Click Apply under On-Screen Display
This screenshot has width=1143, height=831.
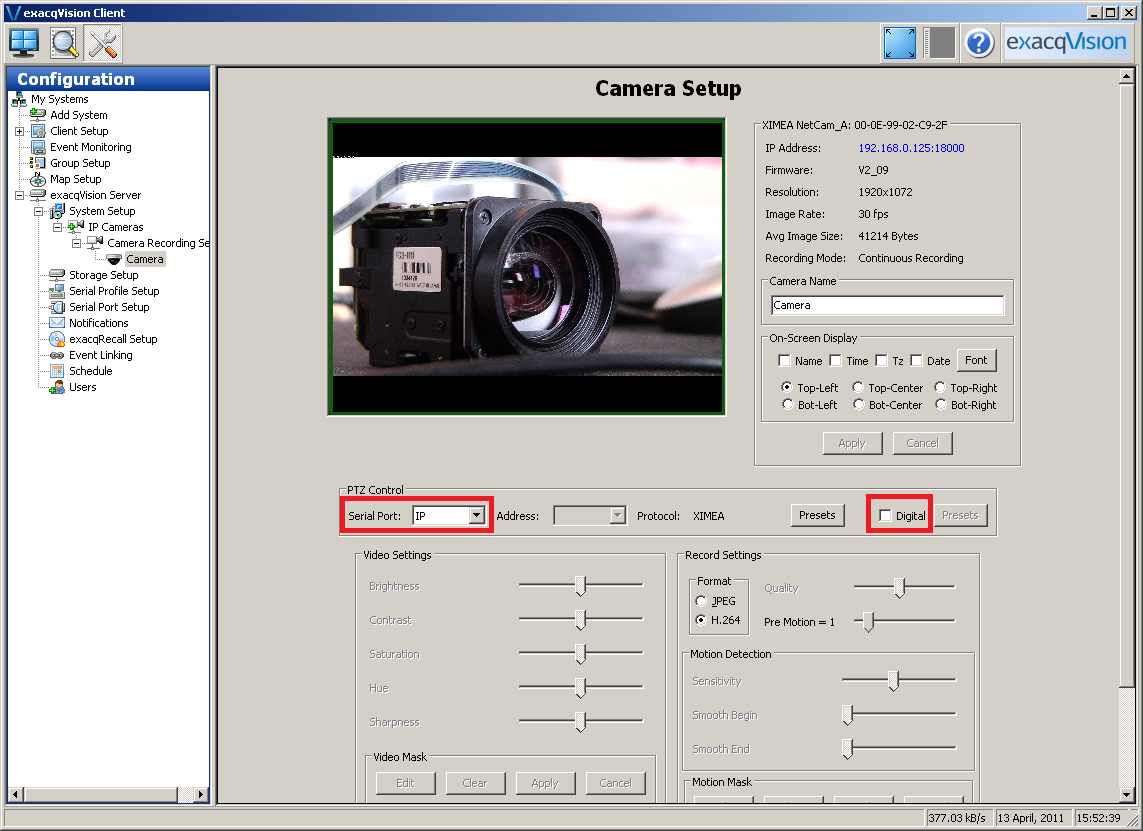click(x=852, y=443)
